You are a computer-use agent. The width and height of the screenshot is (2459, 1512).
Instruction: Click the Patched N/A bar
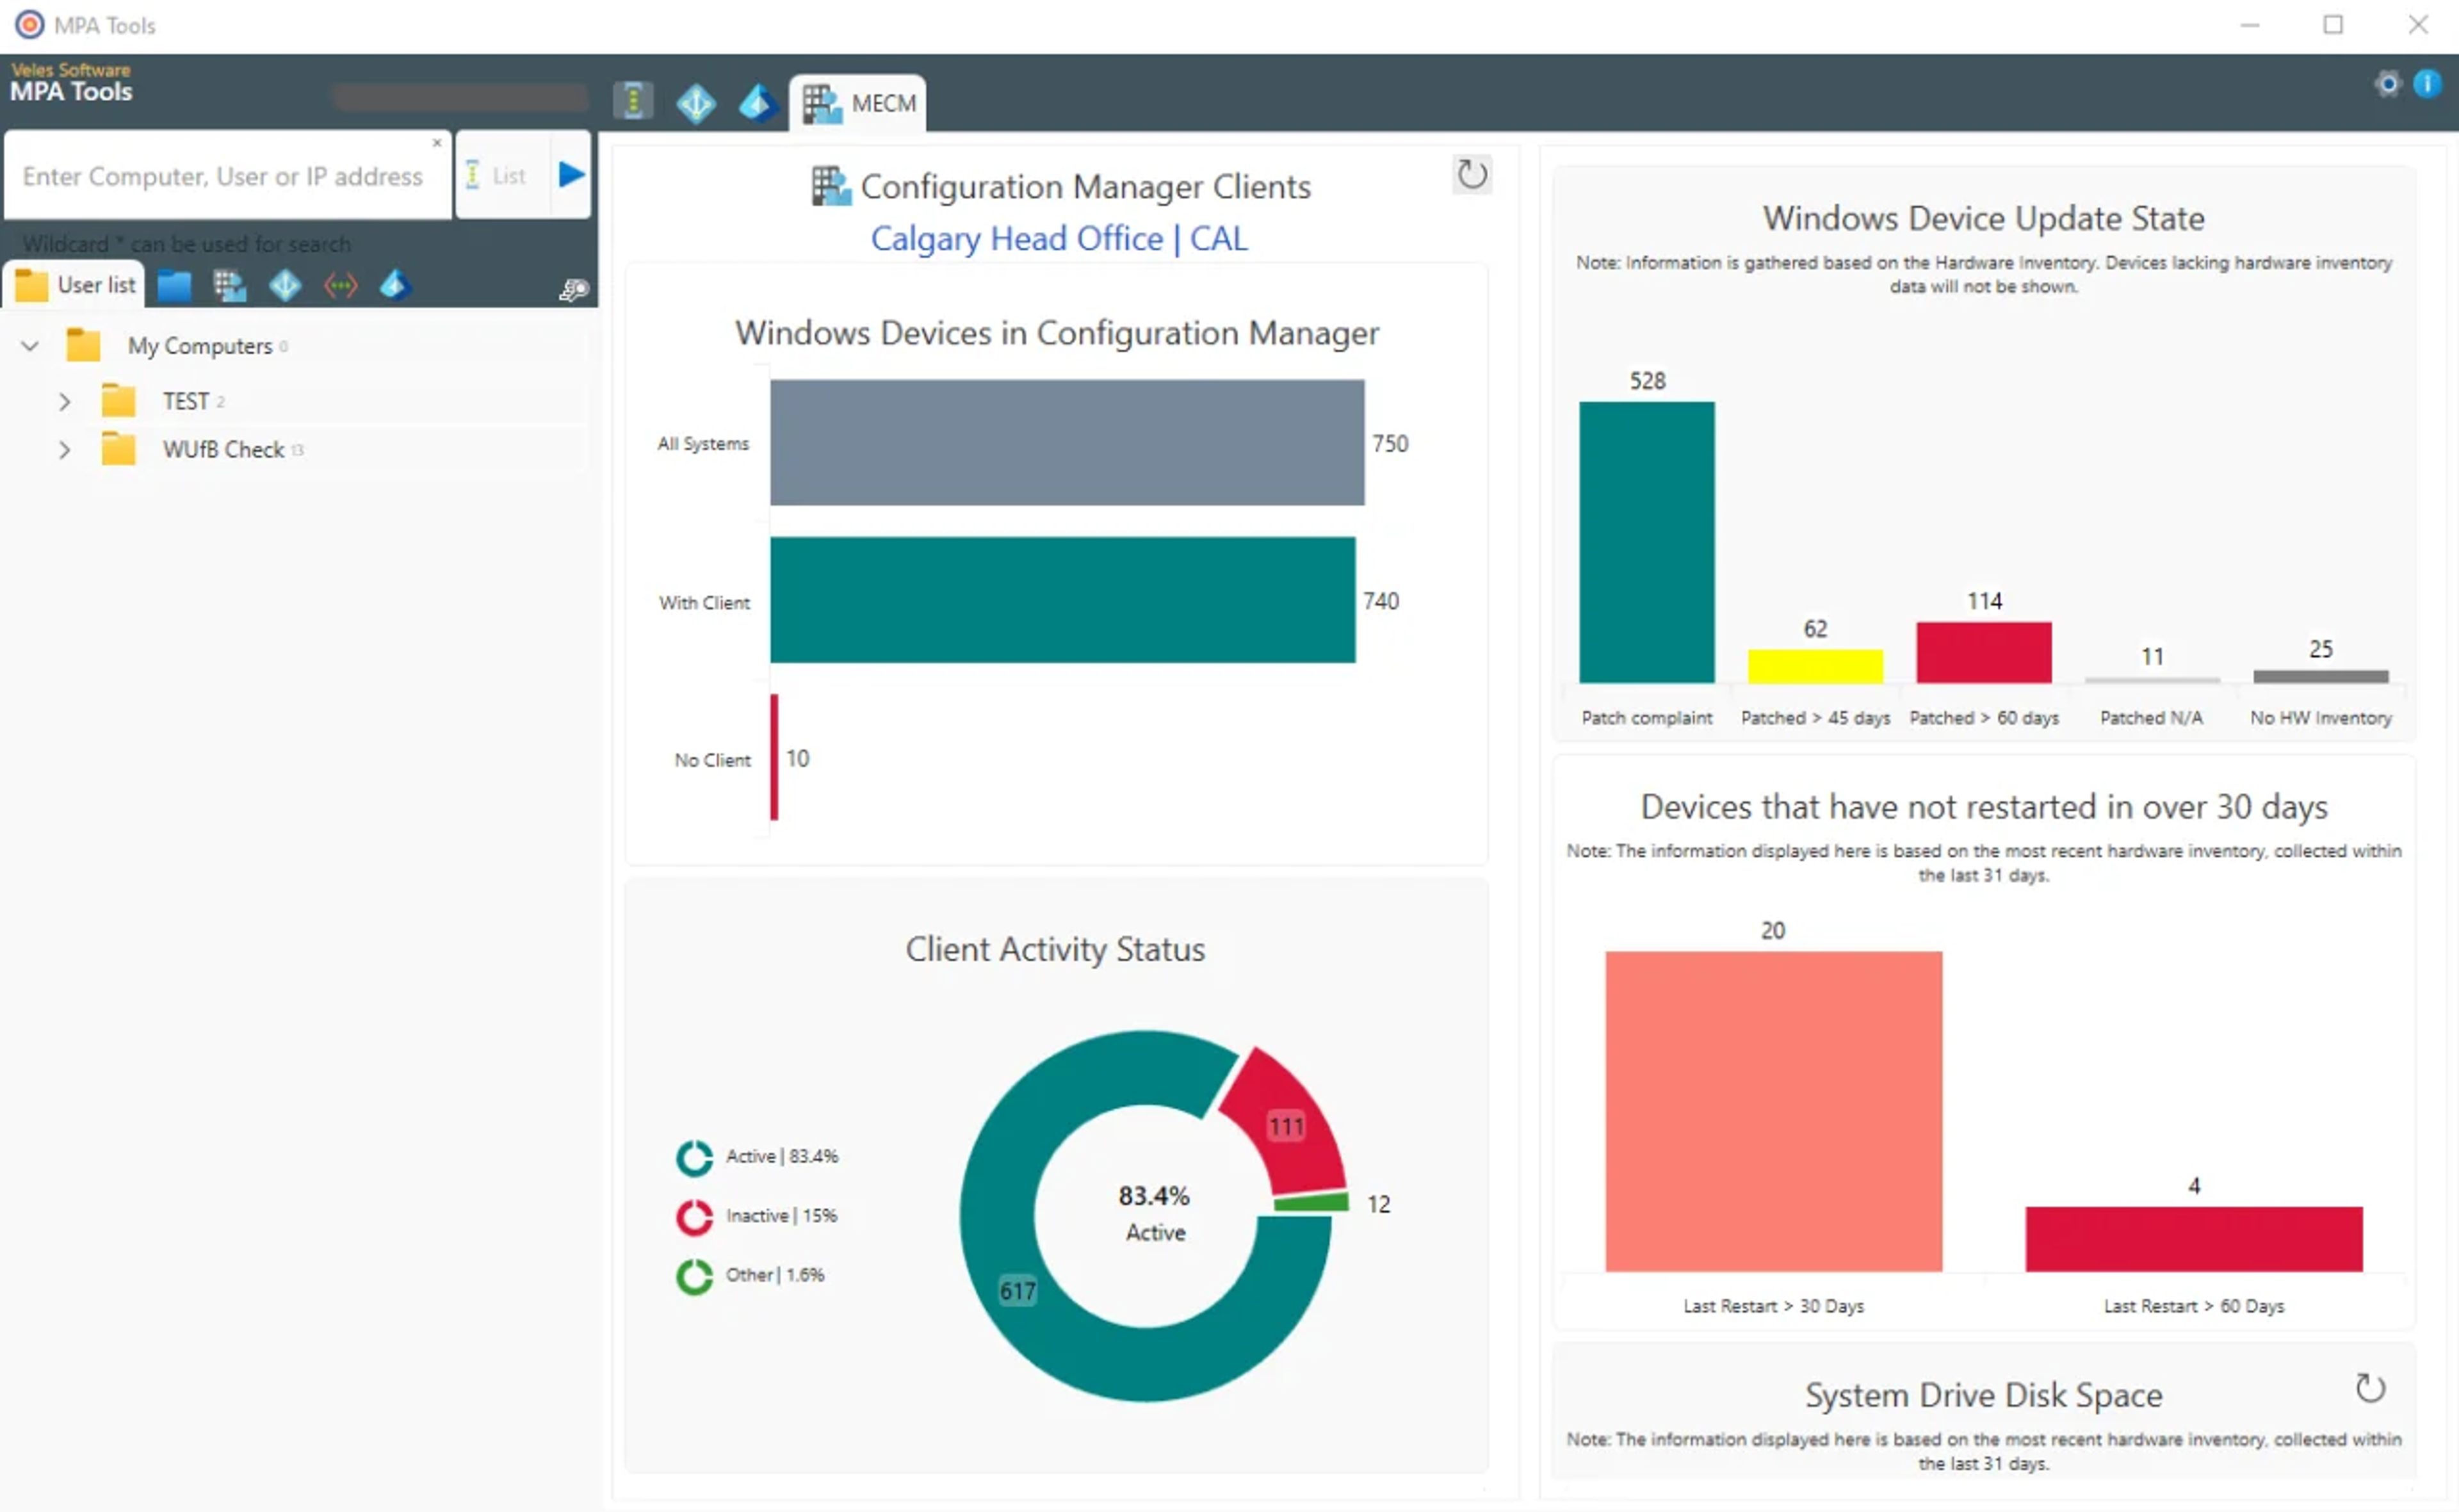(x=2152, y=680)
